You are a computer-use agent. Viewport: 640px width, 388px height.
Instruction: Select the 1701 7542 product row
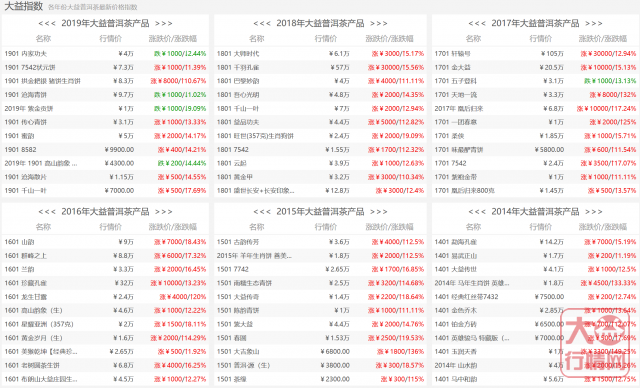point(535,163)
